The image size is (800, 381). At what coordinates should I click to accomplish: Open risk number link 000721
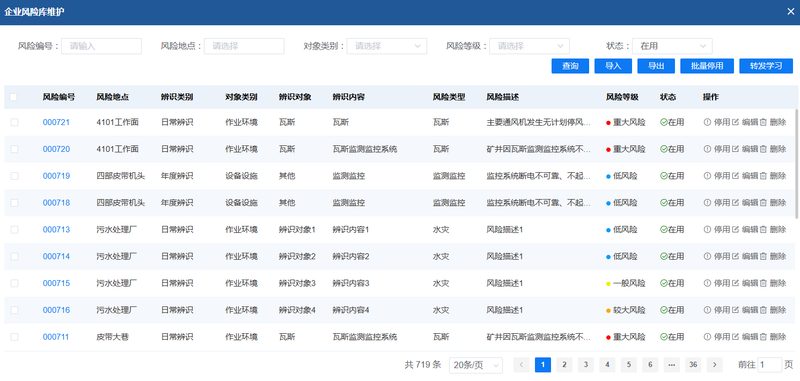tap(56, 122)
